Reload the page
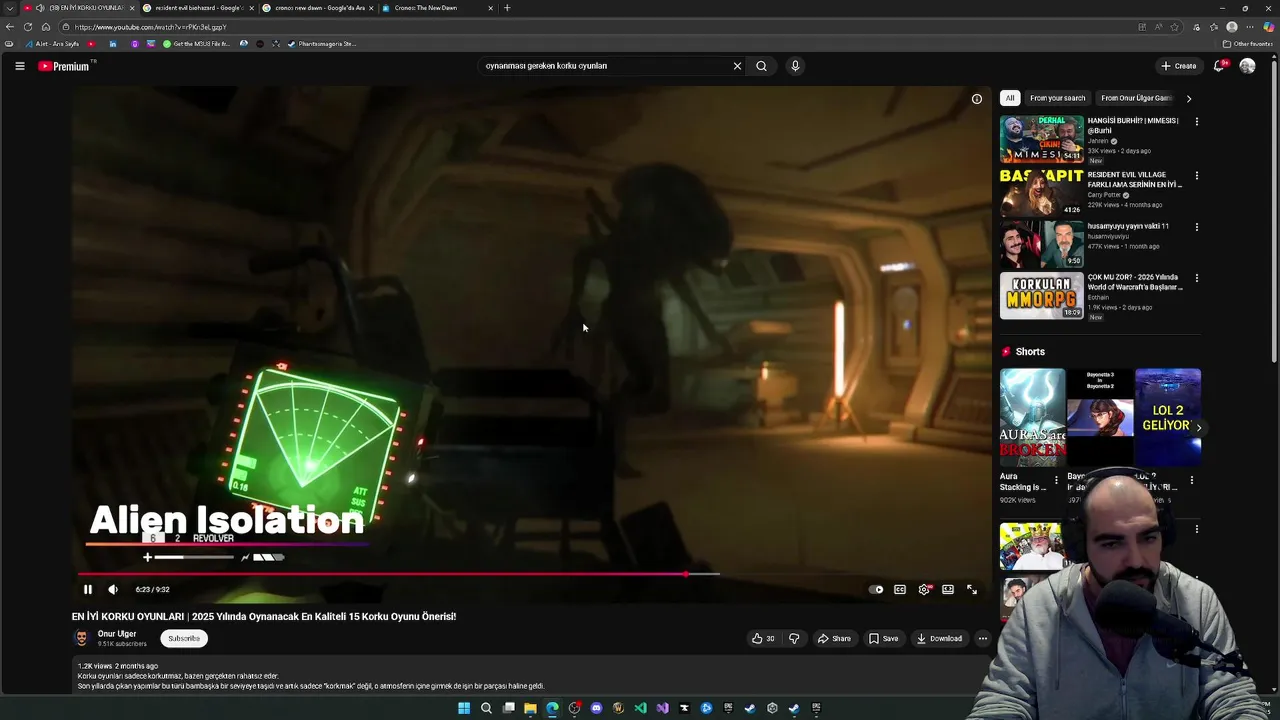The width and height of the screenshot is (1280, 720). tap(28, 27)
